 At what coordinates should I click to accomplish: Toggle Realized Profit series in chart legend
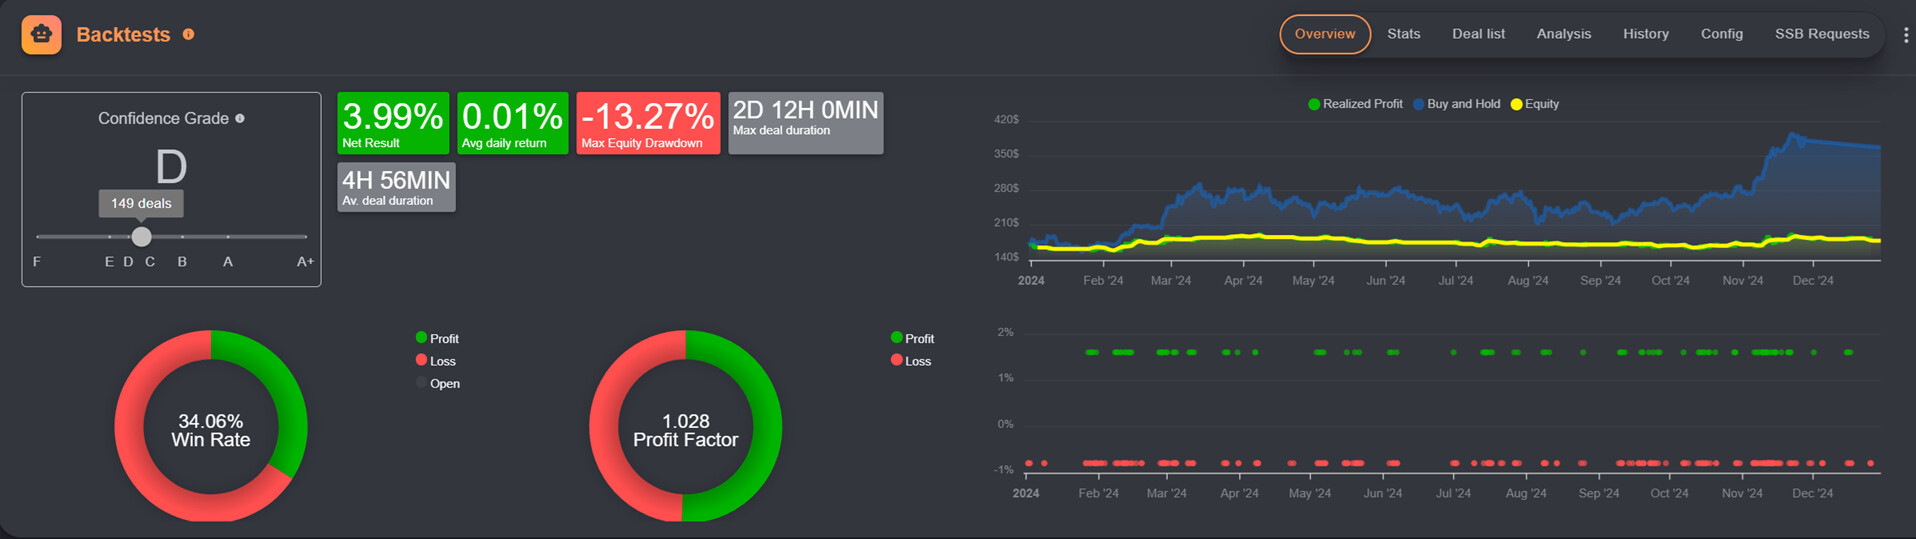click(1355, 104)
